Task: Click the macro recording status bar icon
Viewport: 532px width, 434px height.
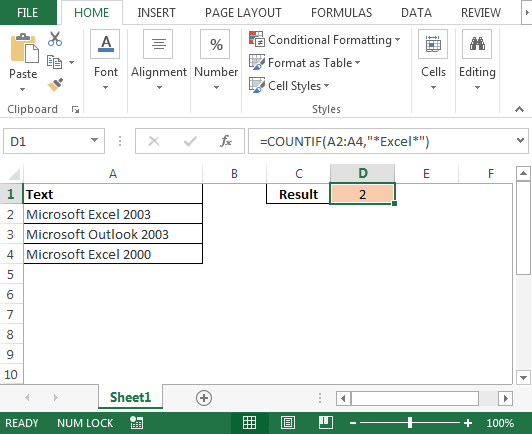Action: point(136,423)
